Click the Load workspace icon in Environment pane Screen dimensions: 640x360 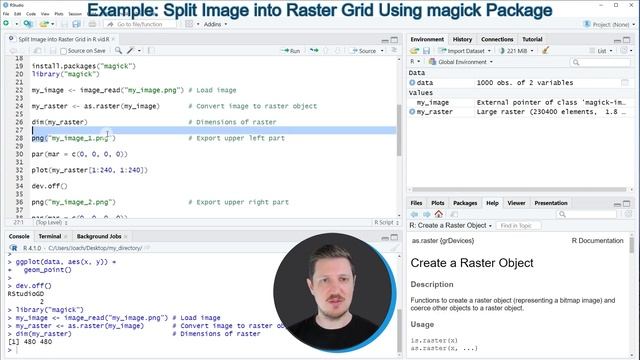415,51
